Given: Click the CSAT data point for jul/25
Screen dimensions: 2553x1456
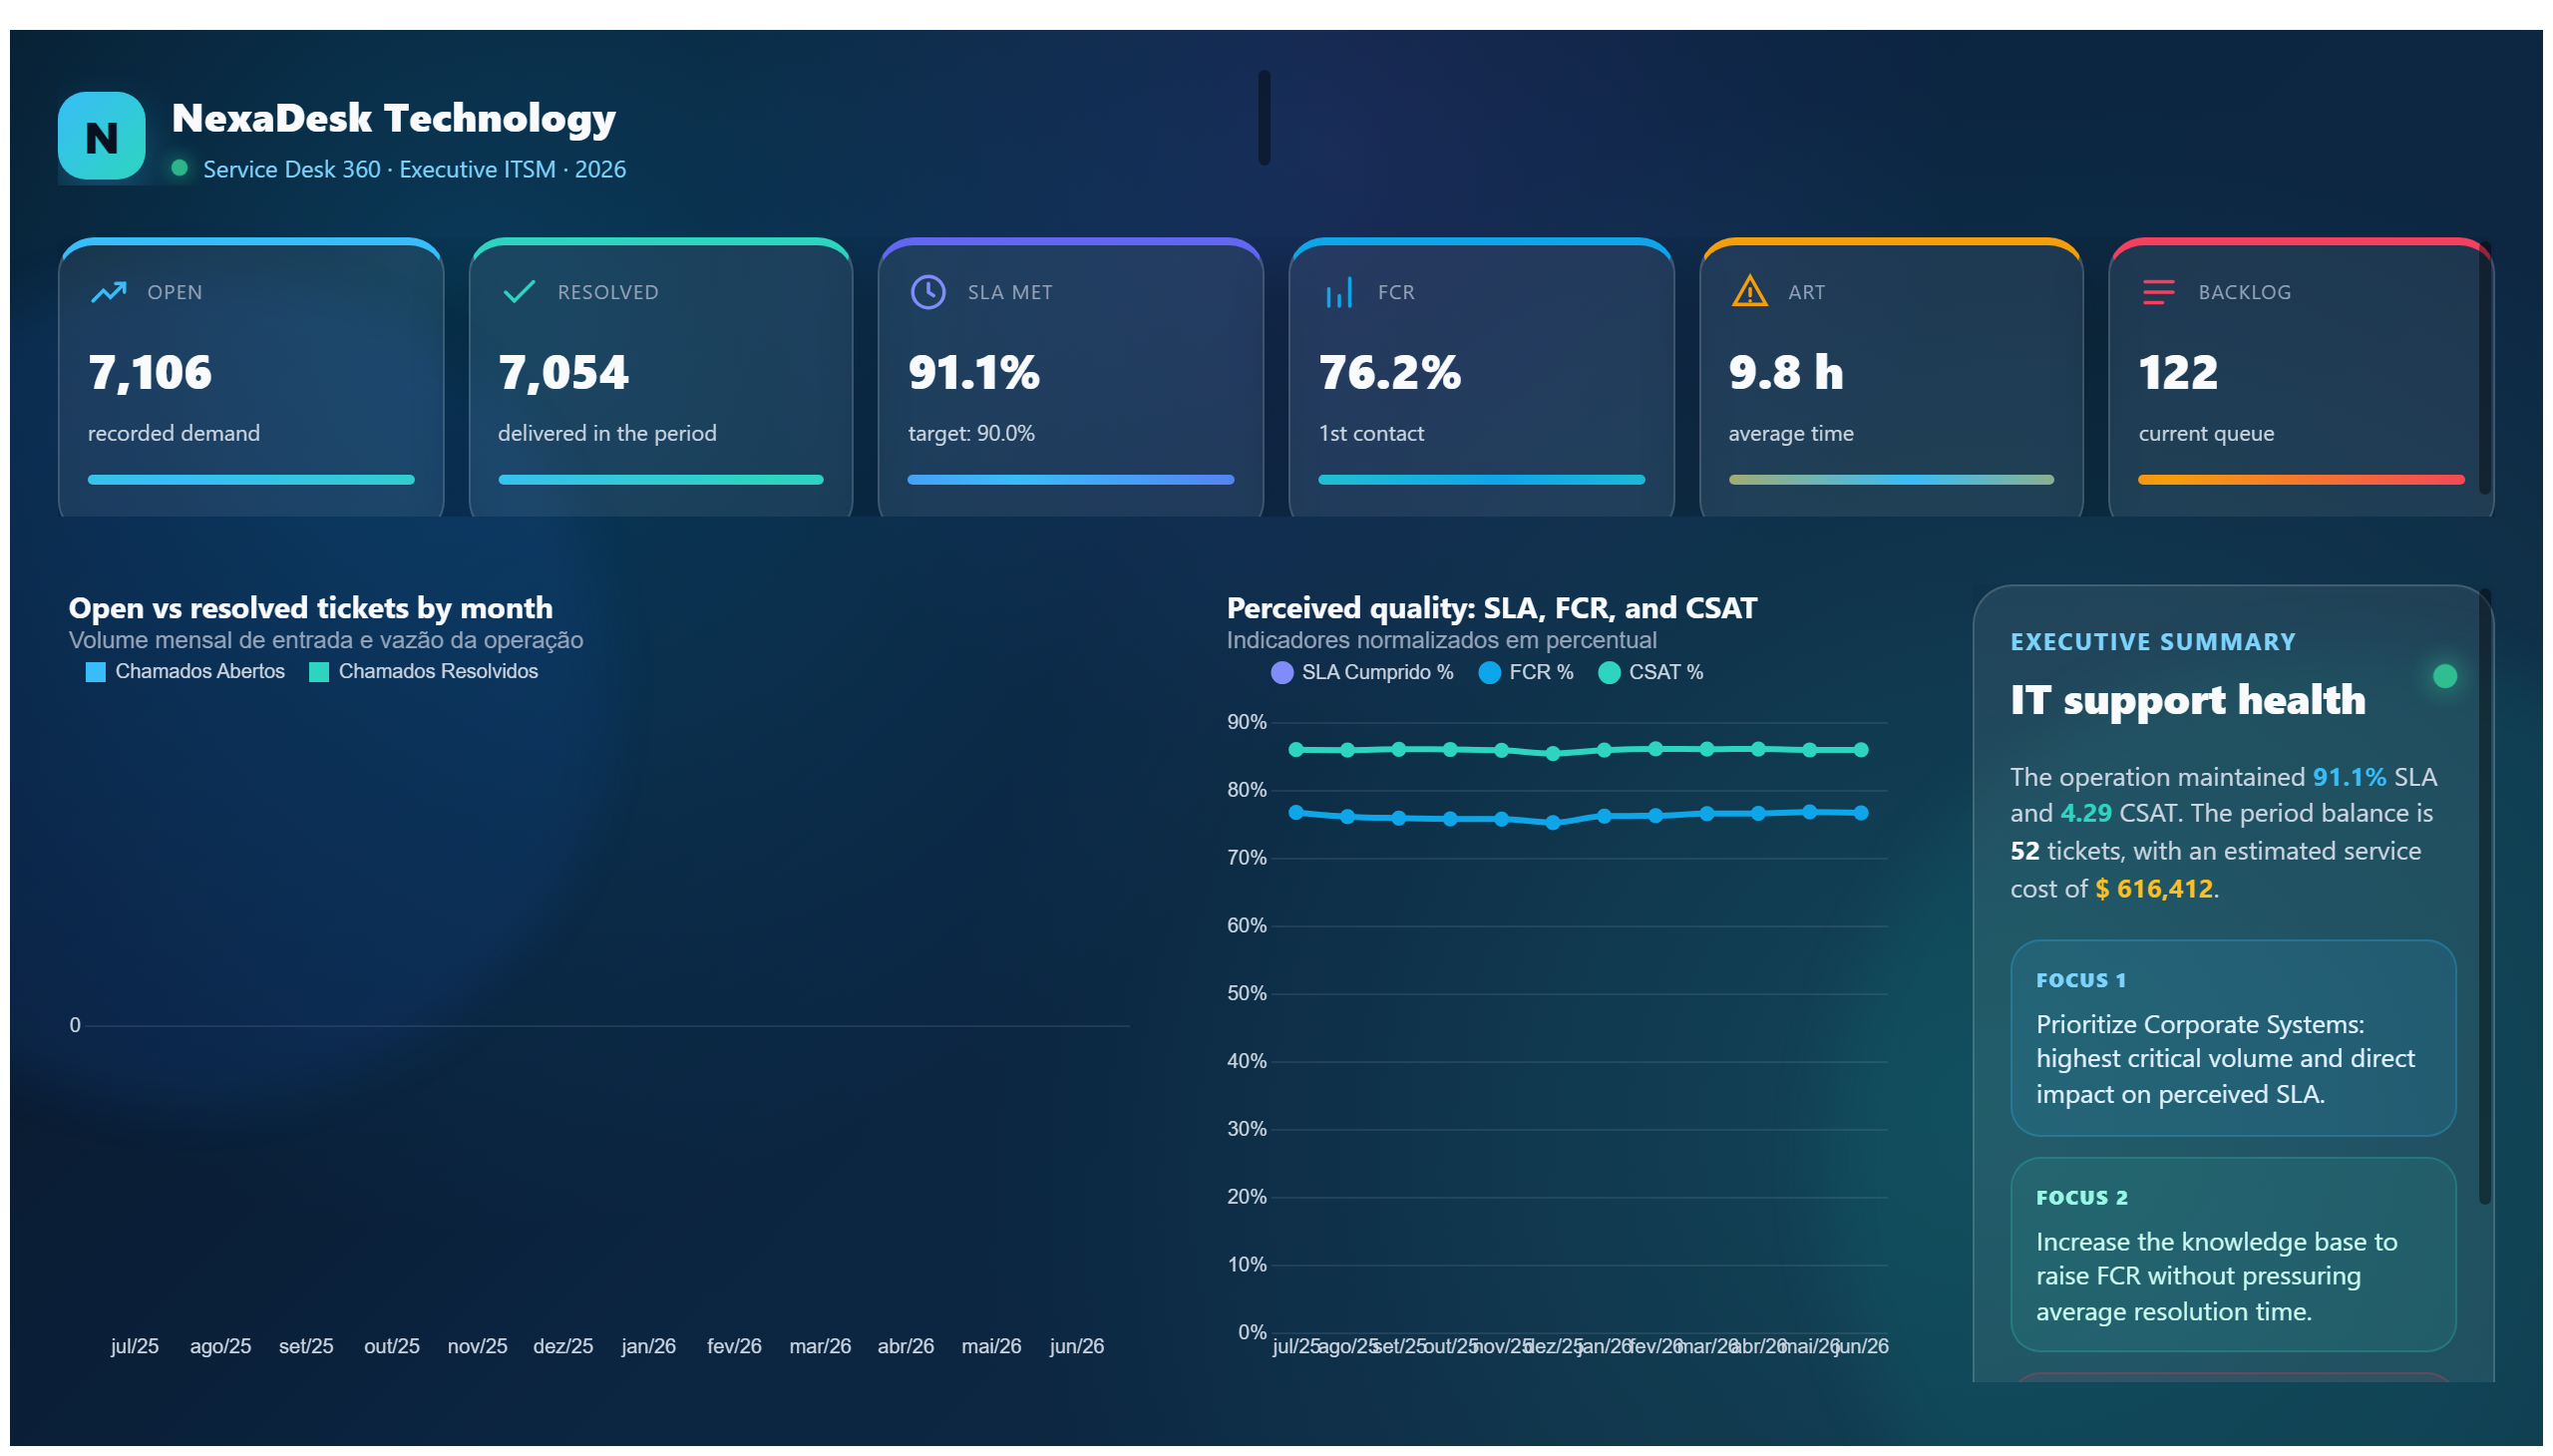Looking at the screenshot, I should click(1296, 750).
